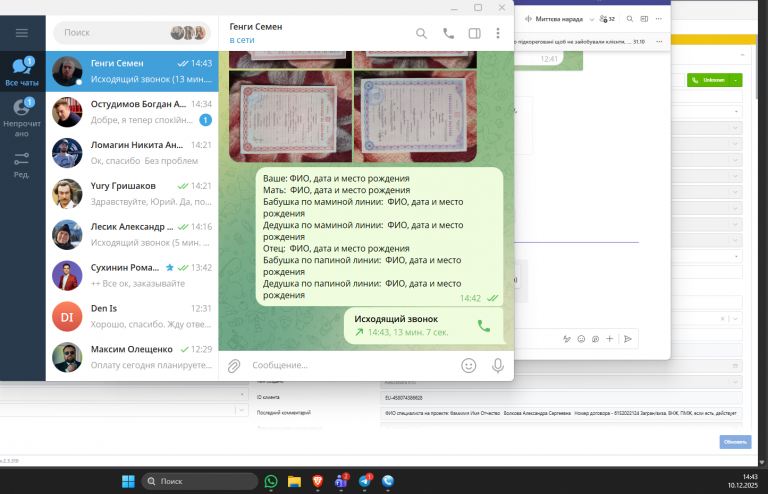Viewport: 768px width, 494px height.
Task: Clear the CRM select field with the X
Action: [722, 319]
